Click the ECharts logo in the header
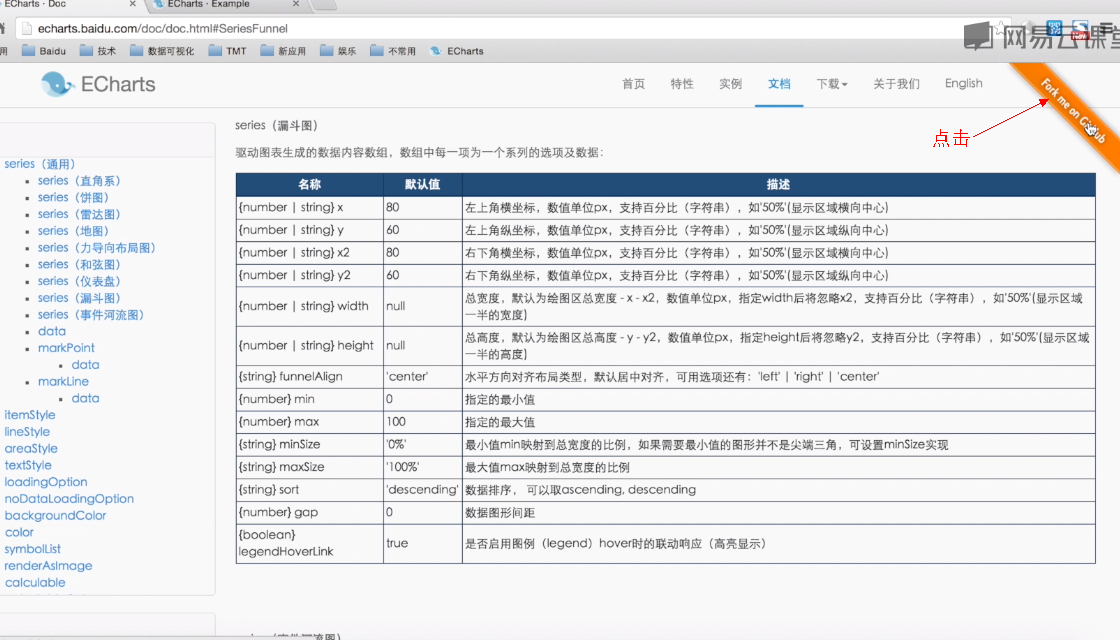1120x640 pixels. tap(98, 84)
